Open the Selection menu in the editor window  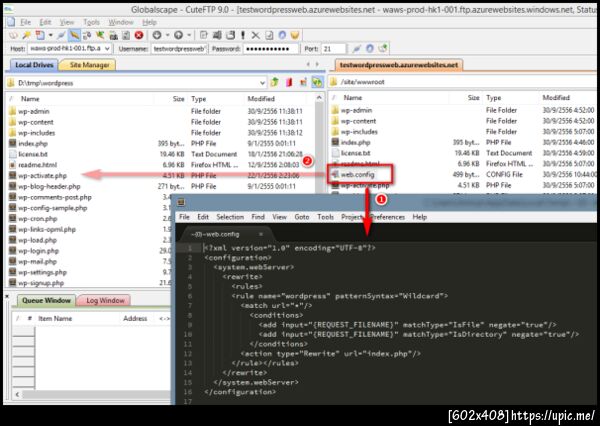230,217
